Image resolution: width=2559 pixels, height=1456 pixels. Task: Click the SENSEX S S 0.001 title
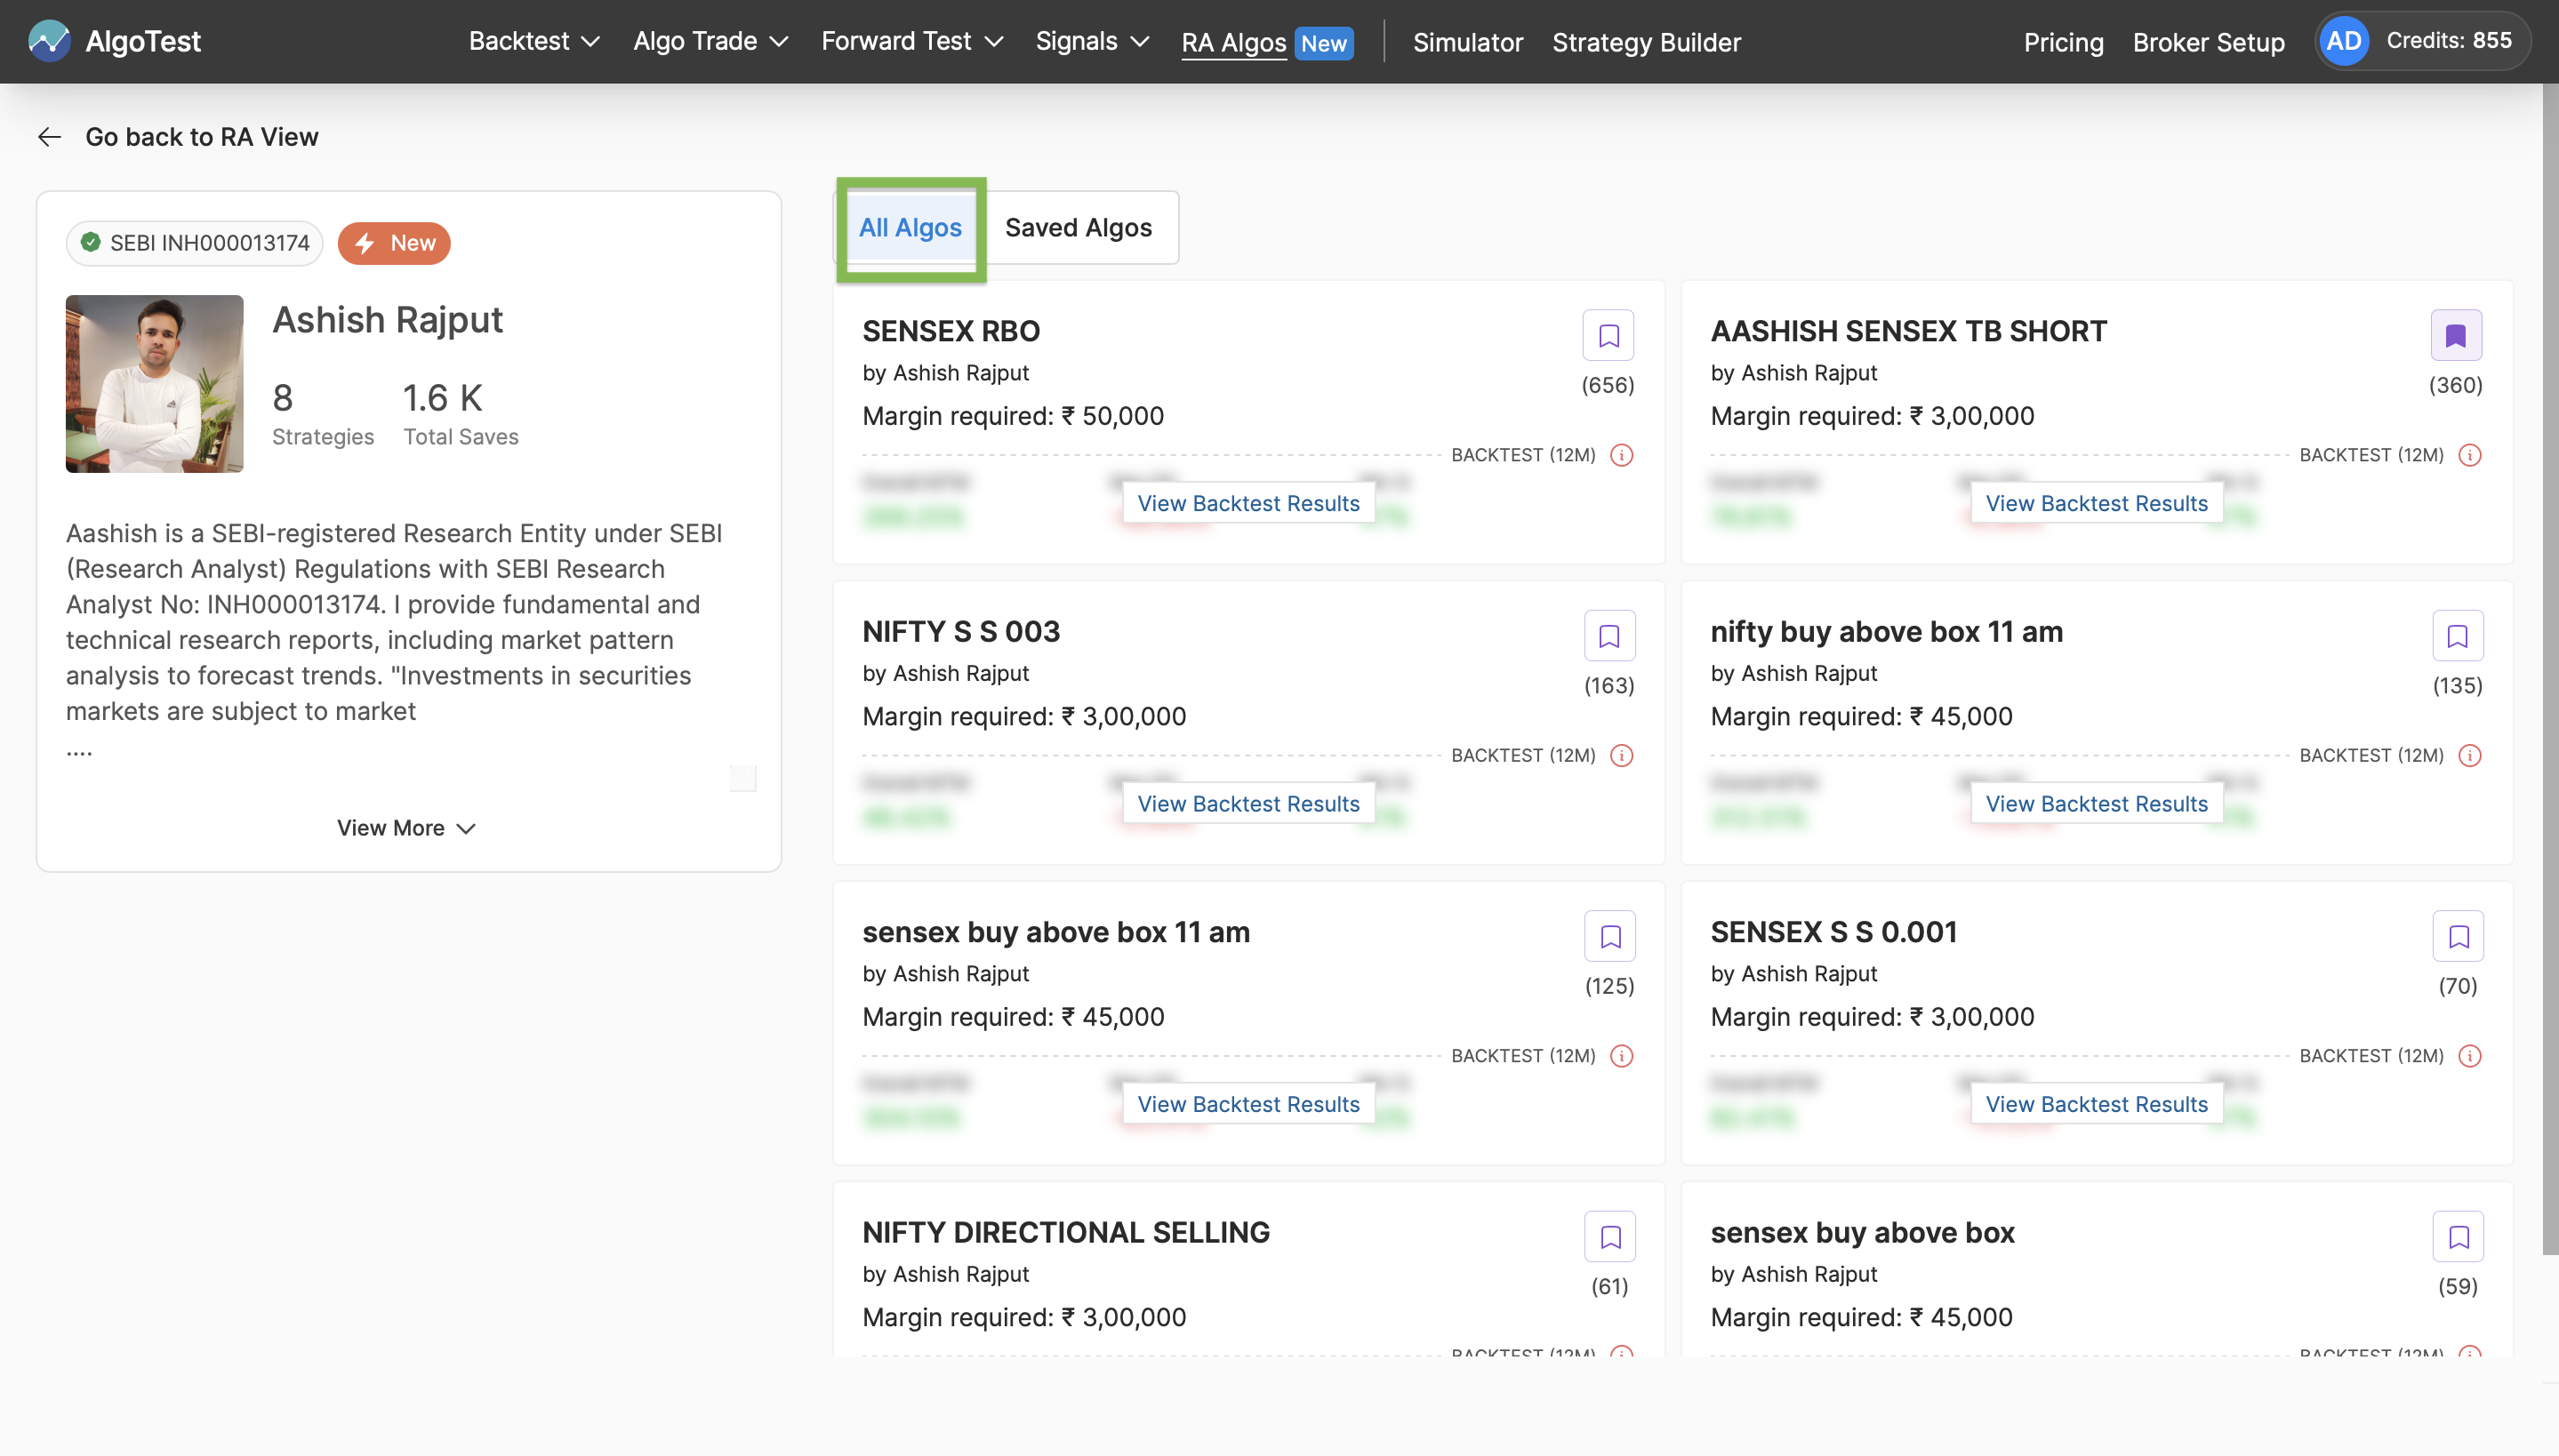[x=1833, y=932]
